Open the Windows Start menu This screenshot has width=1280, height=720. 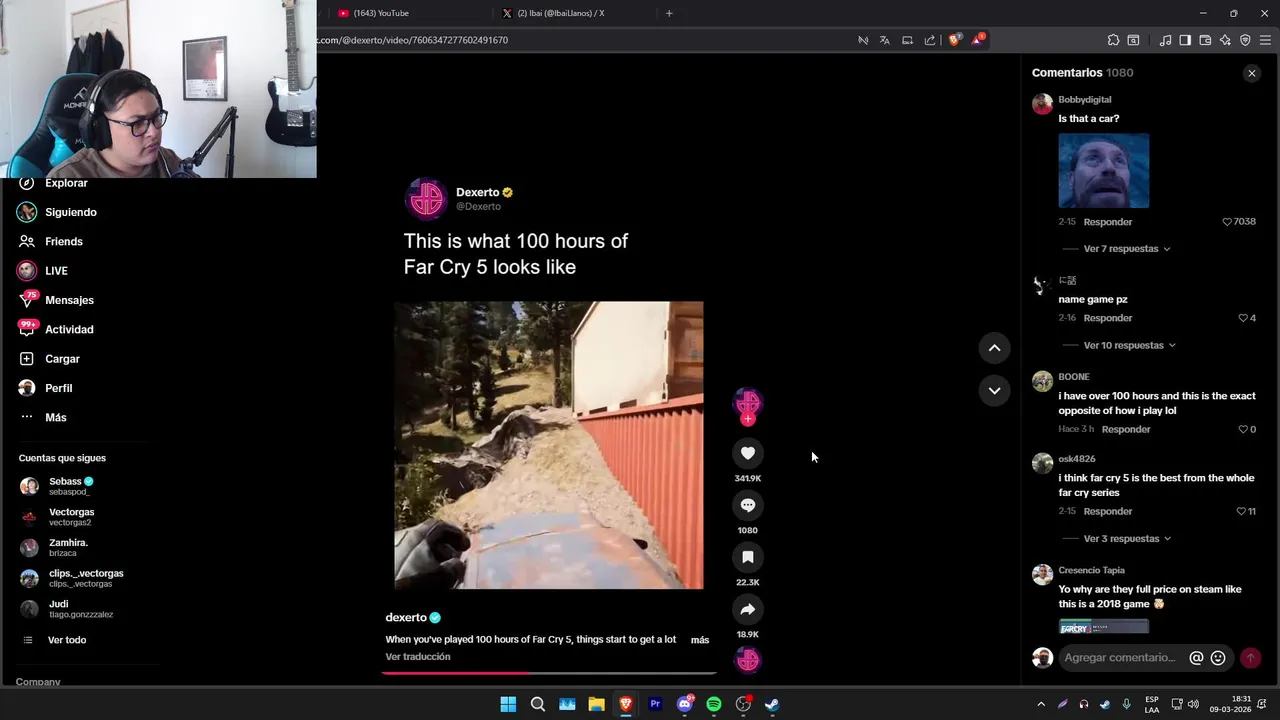coord(508,704)
